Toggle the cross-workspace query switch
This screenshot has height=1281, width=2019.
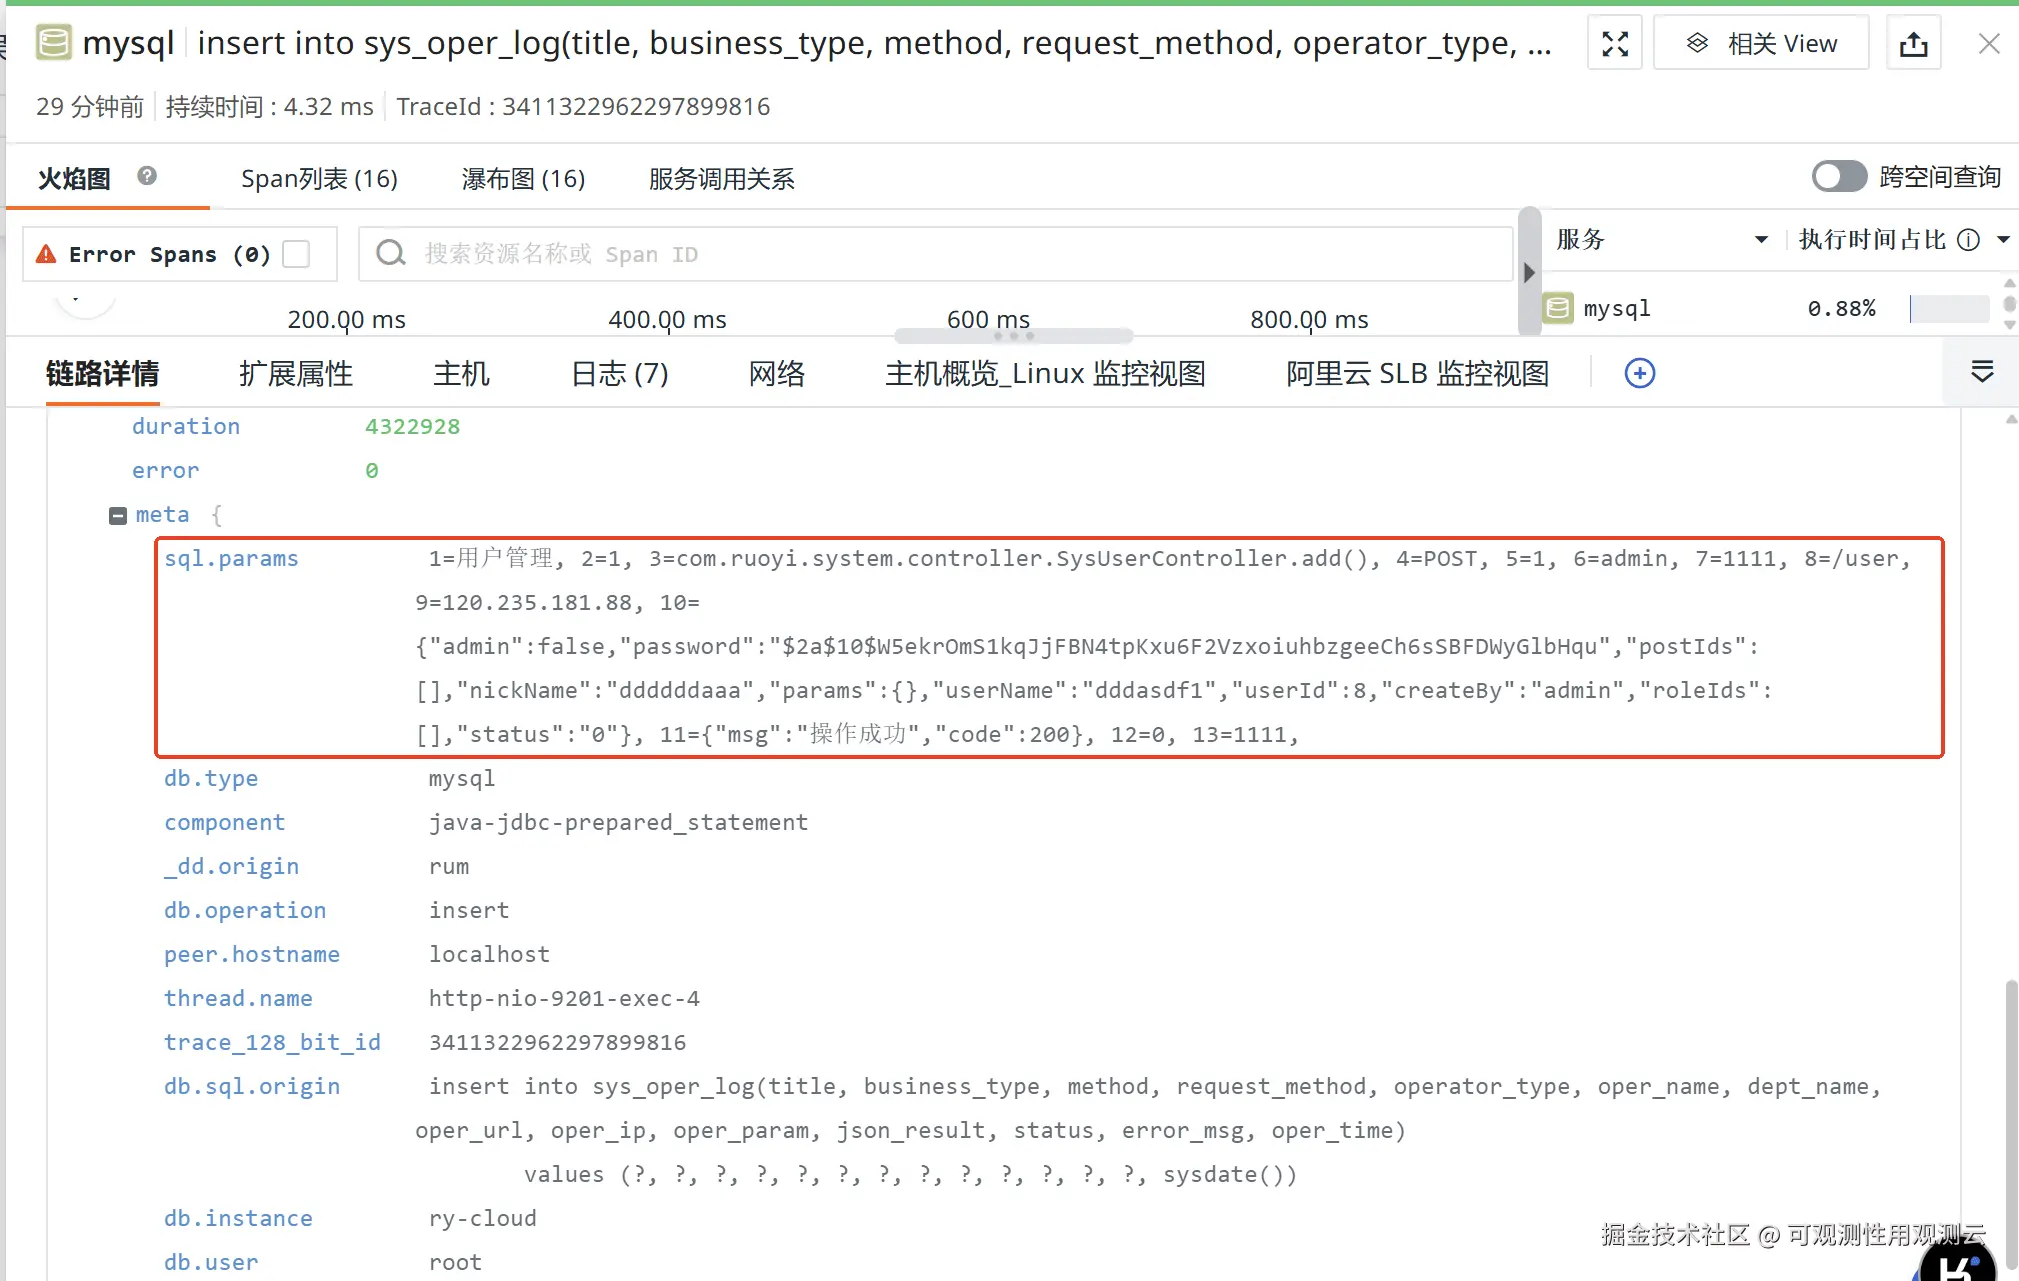[x=1838, y=177]
